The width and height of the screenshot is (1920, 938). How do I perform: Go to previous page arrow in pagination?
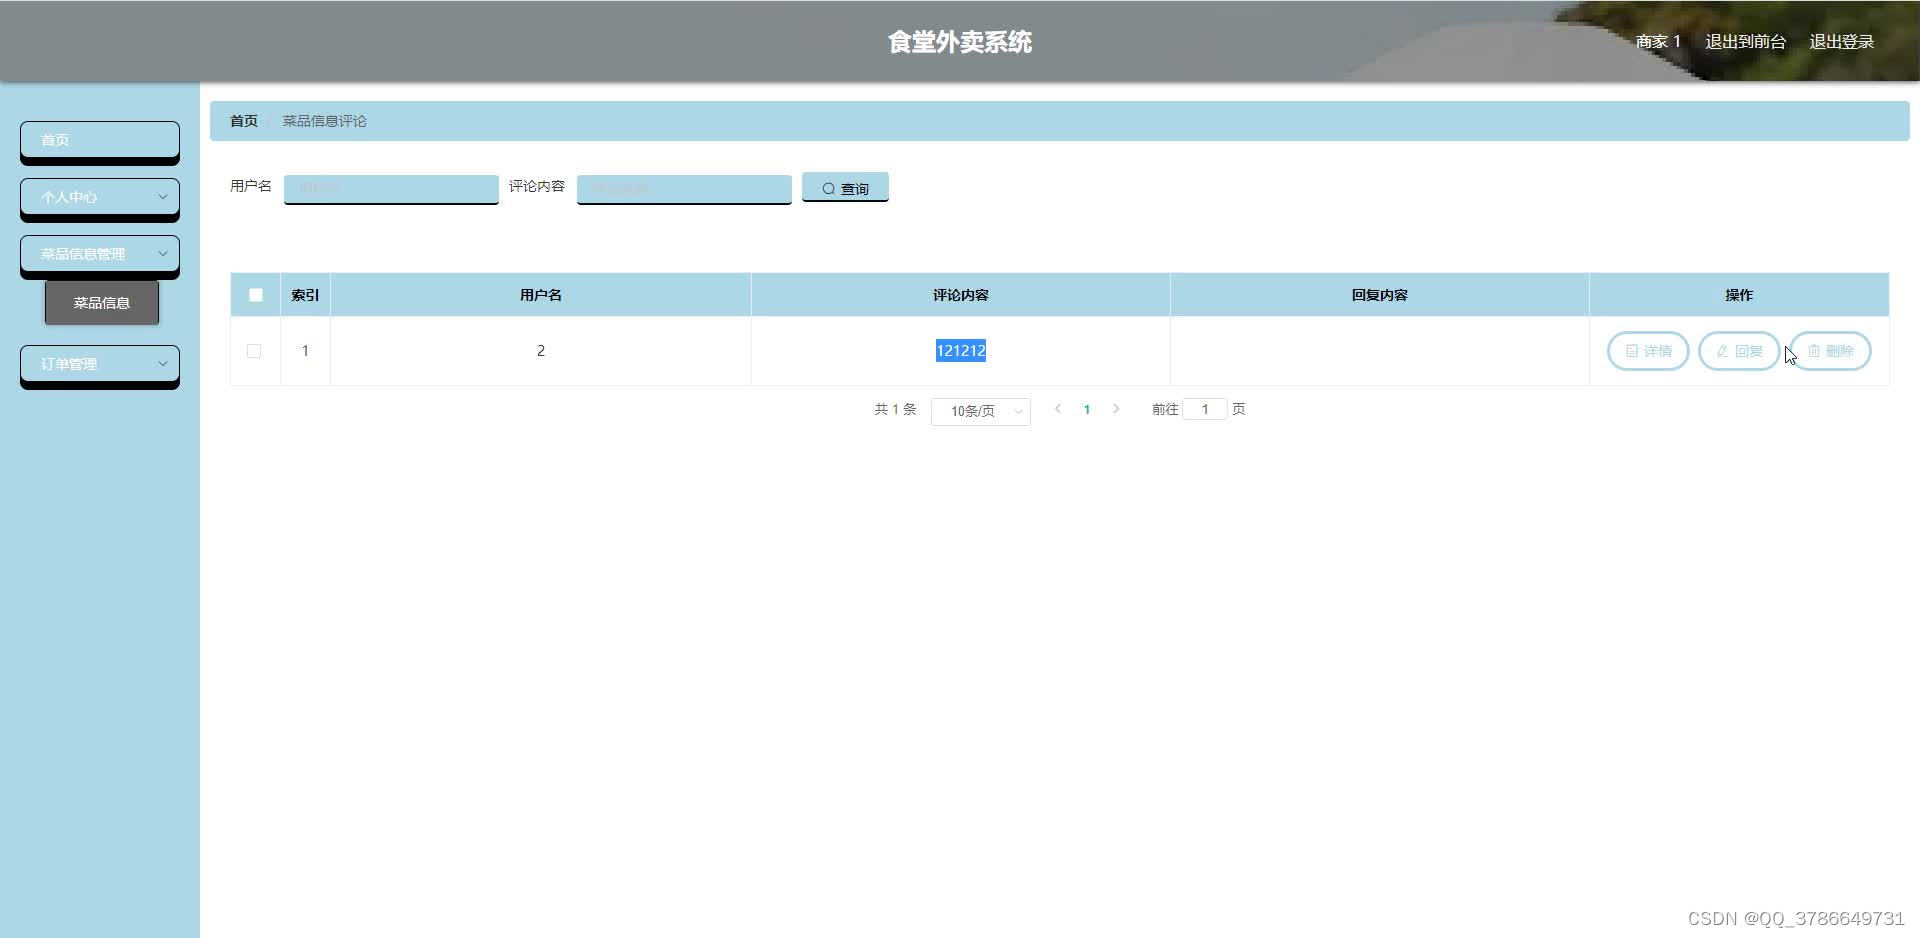1058,409
